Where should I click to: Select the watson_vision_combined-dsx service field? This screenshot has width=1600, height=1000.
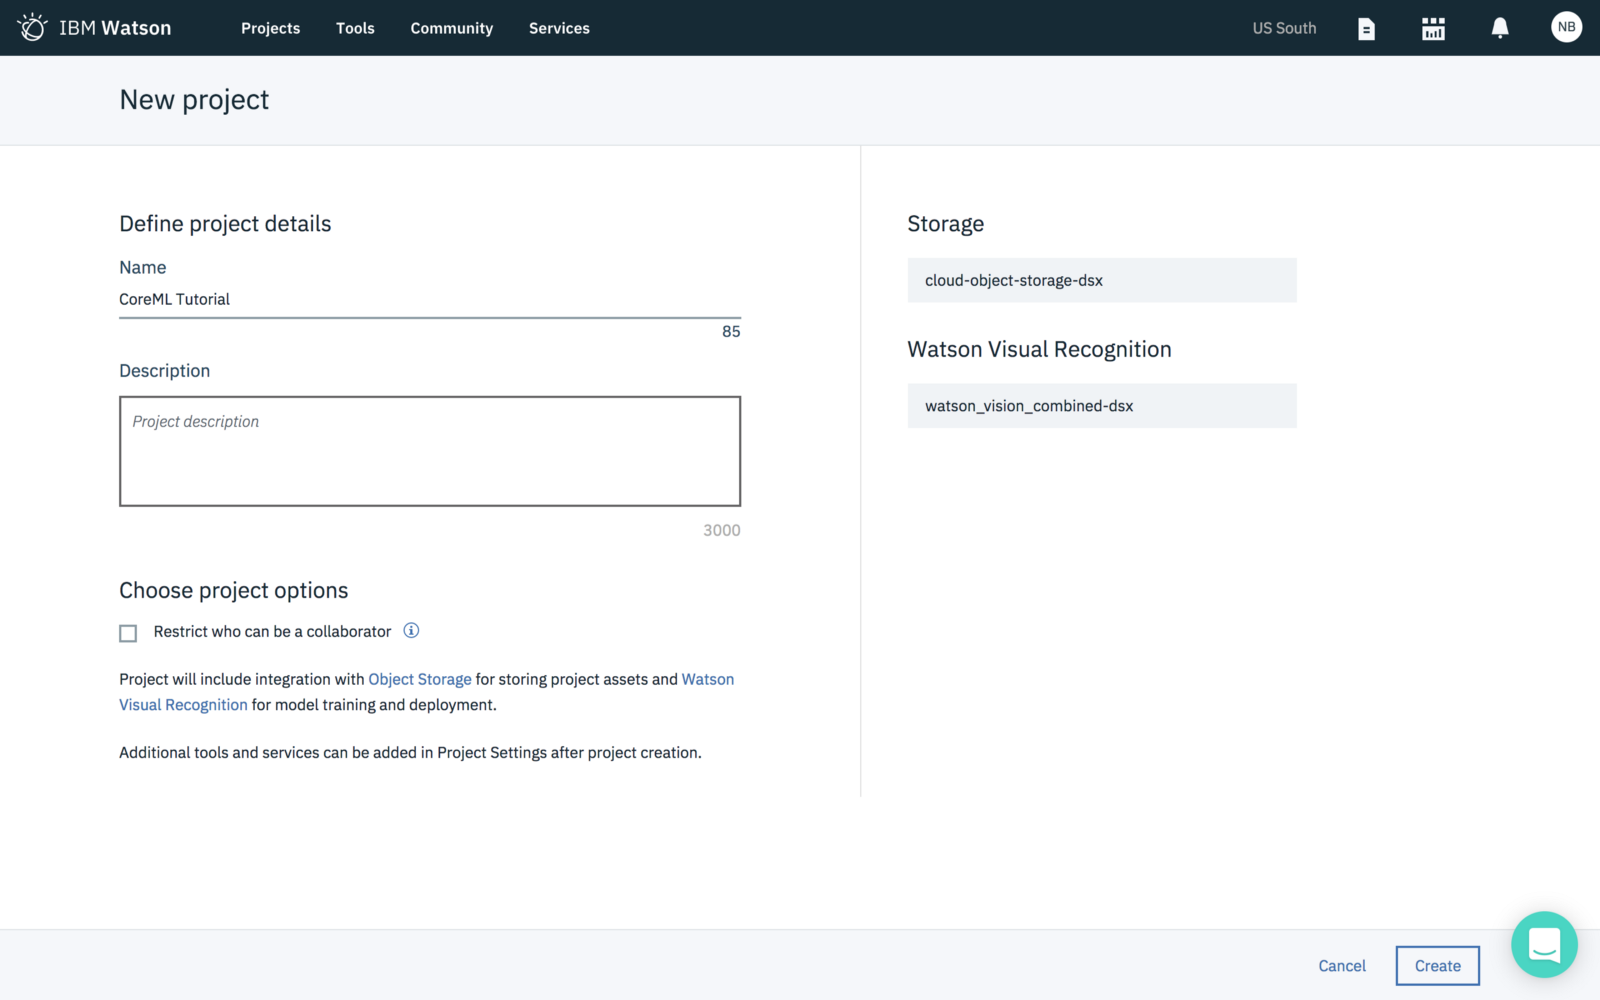click(x=1101, y=406)
